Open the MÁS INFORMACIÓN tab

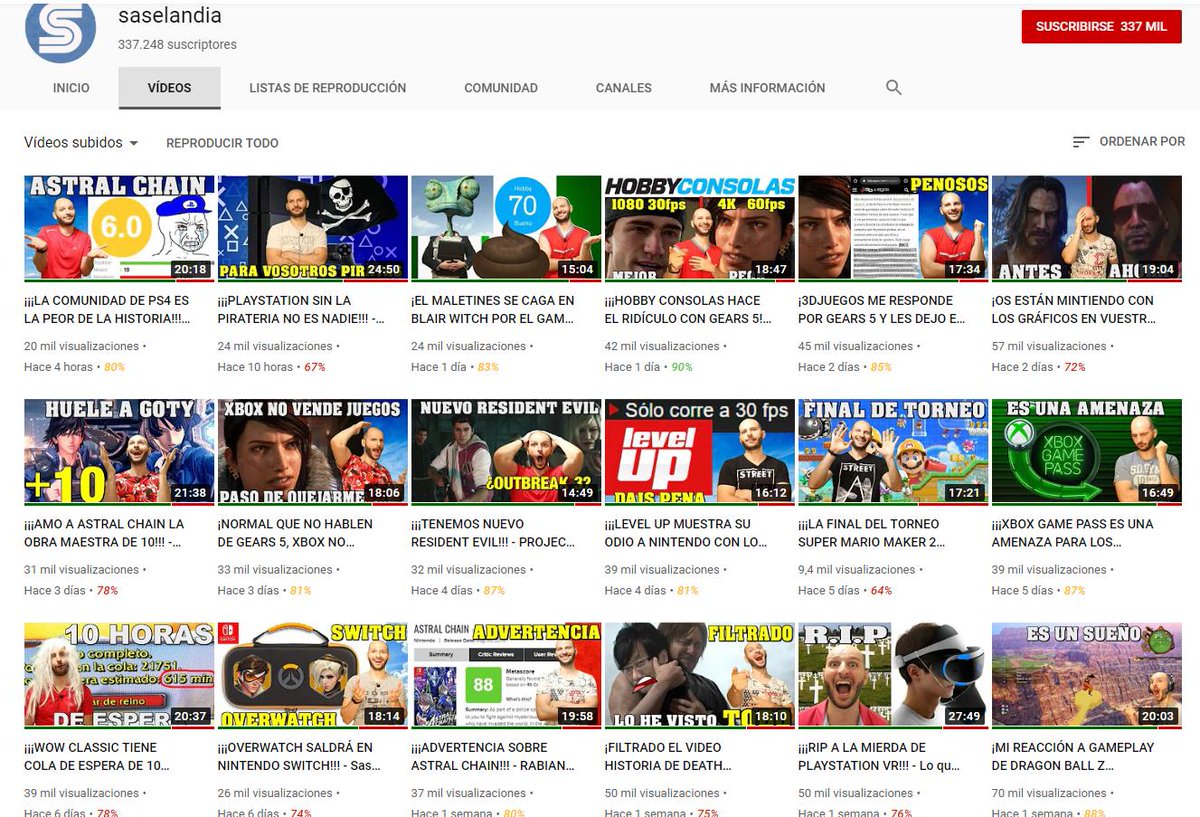click(x=767, y=88)
